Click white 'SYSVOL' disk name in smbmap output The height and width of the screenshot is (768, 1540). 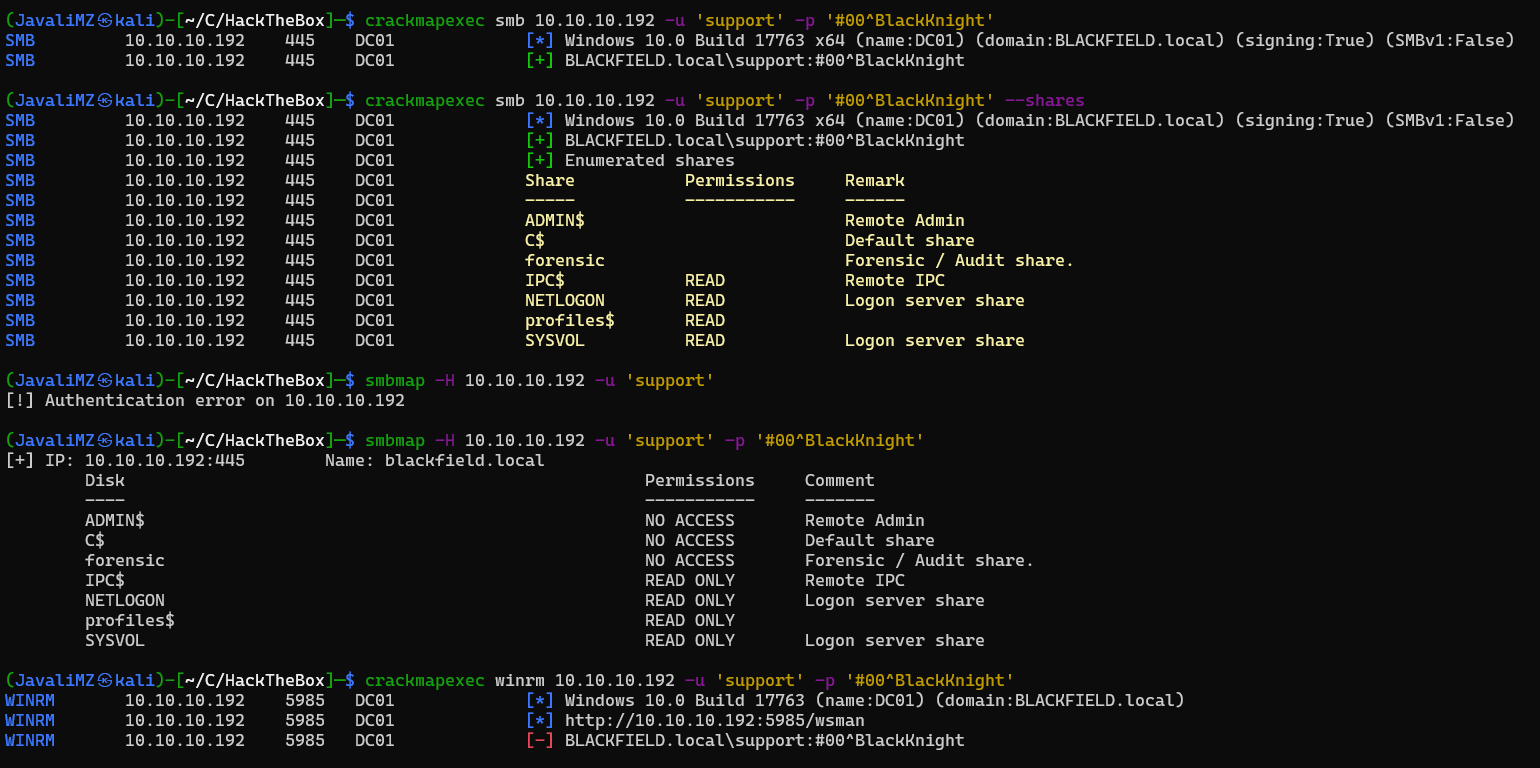[x=115, y=640]
